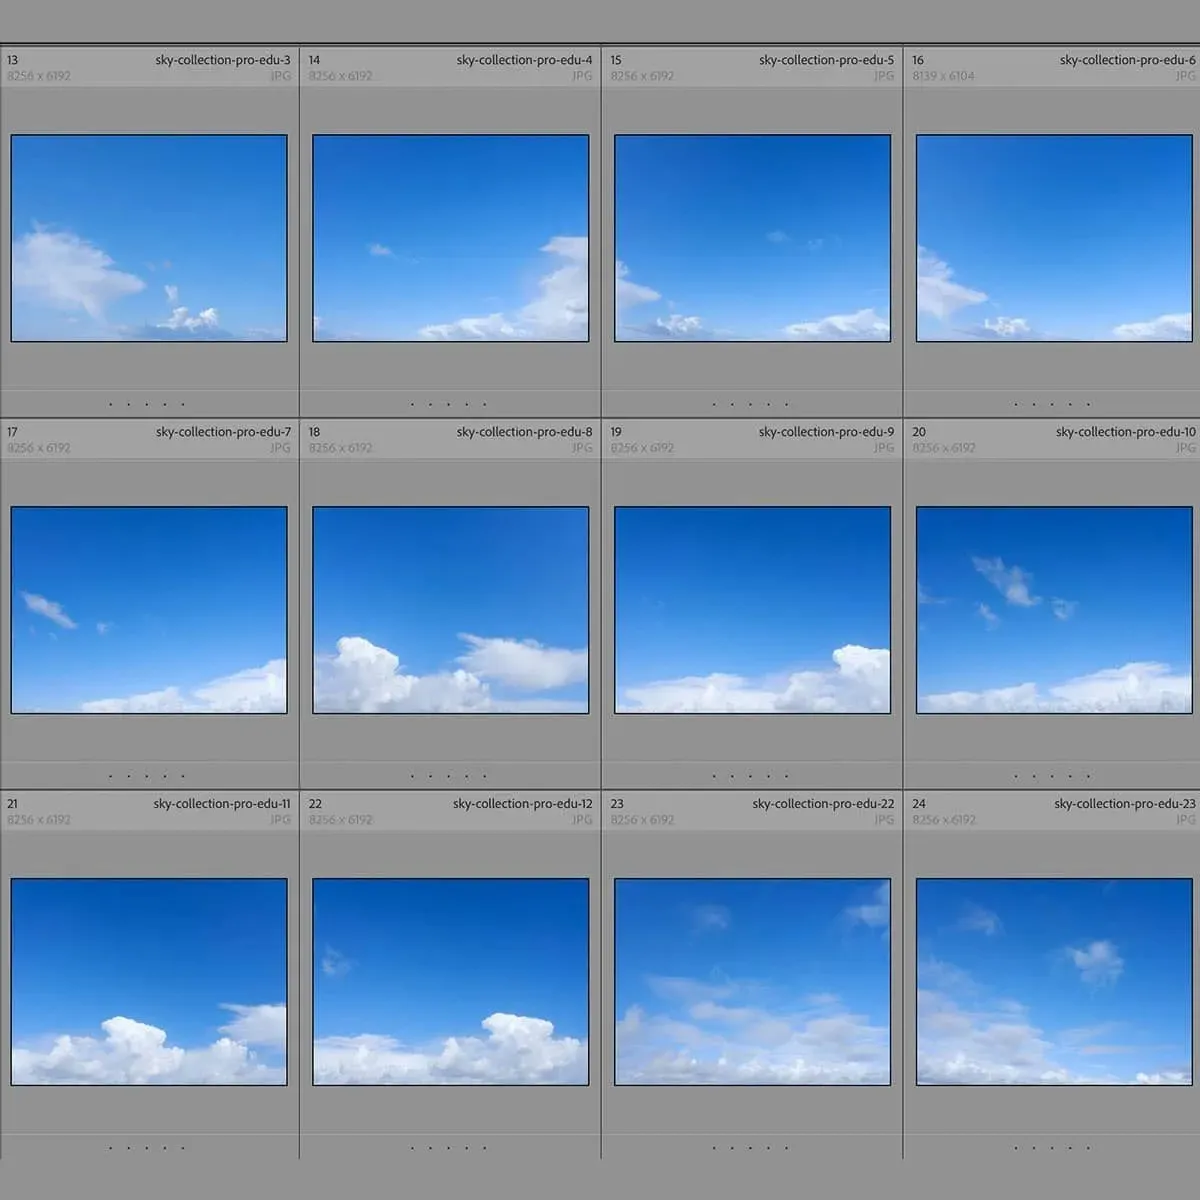The image size is (1200, 1200).
Task: Click the filename label sky-collection-pro-edu-11
Action: coord(222,804)
